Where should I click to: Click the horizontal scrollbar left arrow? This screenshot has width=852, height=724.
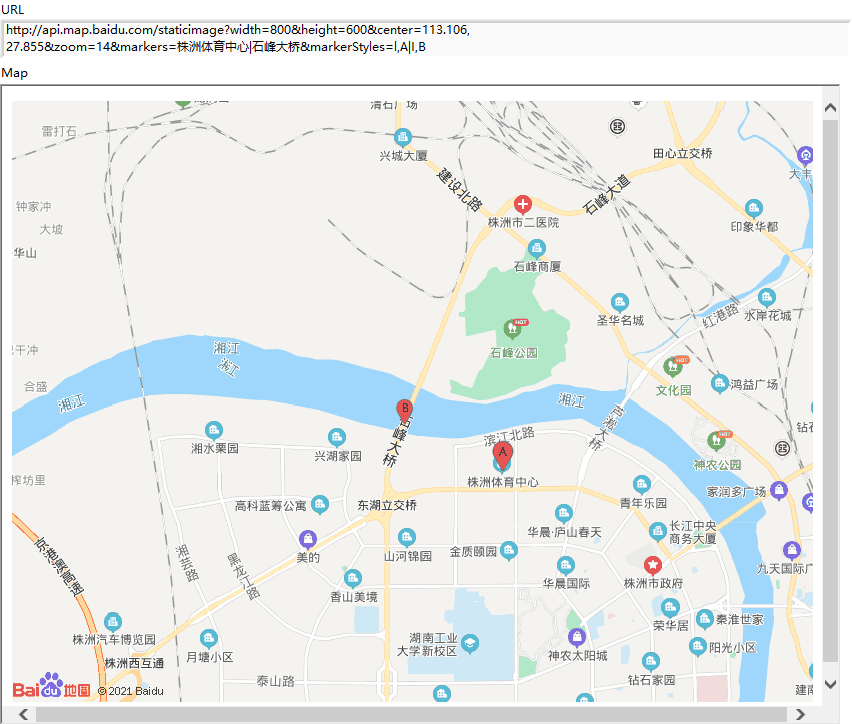point(23,714)
